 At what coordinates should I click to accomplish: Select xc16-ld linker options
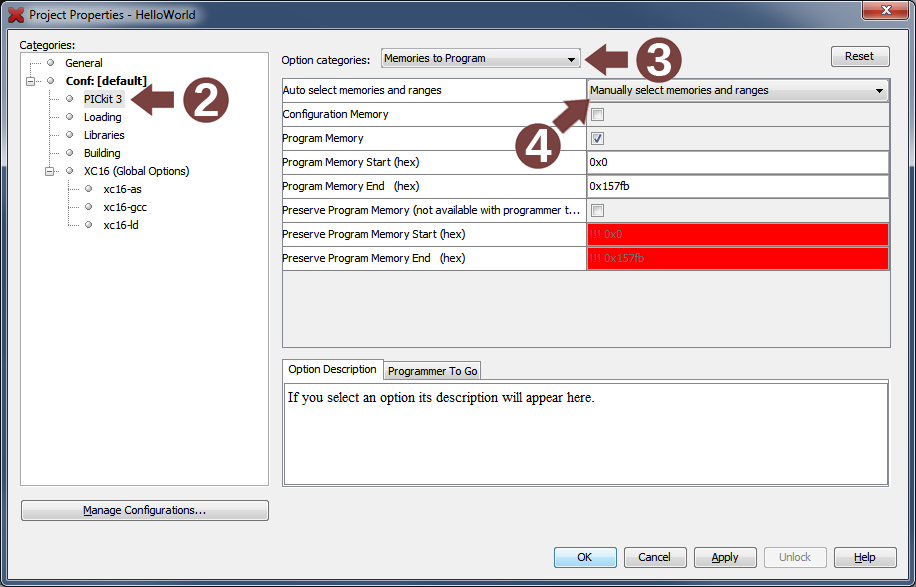tap(120, 225)
